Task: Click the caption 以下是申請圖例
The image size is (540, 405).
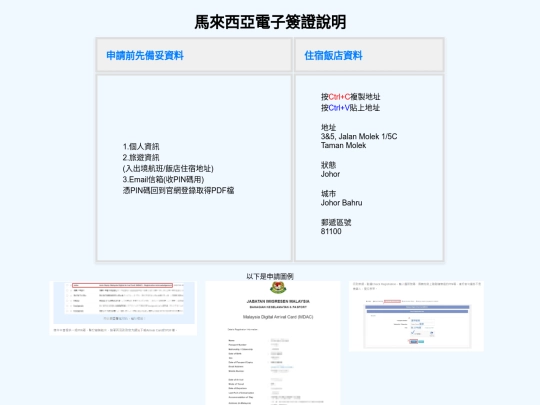Action: 270,276
